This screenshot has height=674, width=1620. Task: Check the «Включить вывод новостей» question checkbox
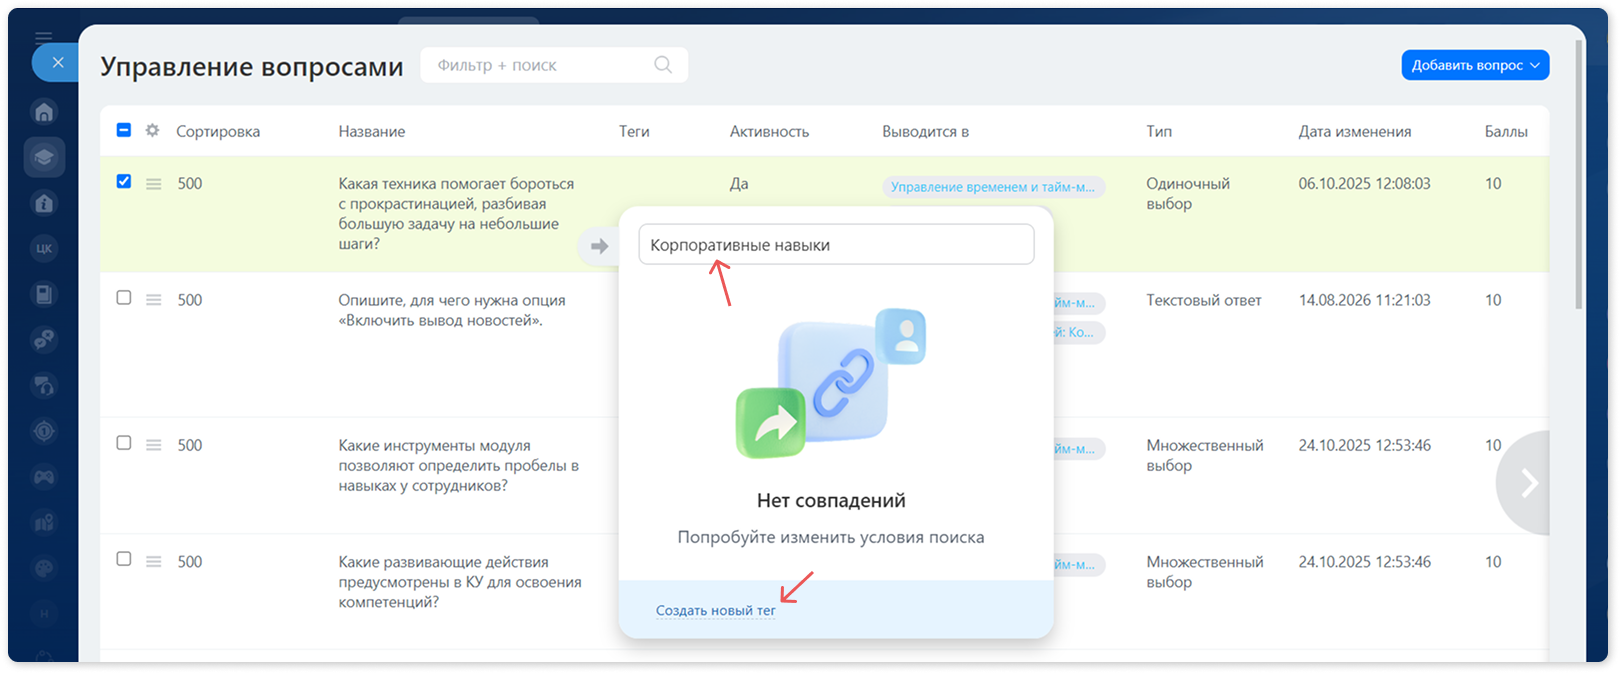tap(124, 297)
